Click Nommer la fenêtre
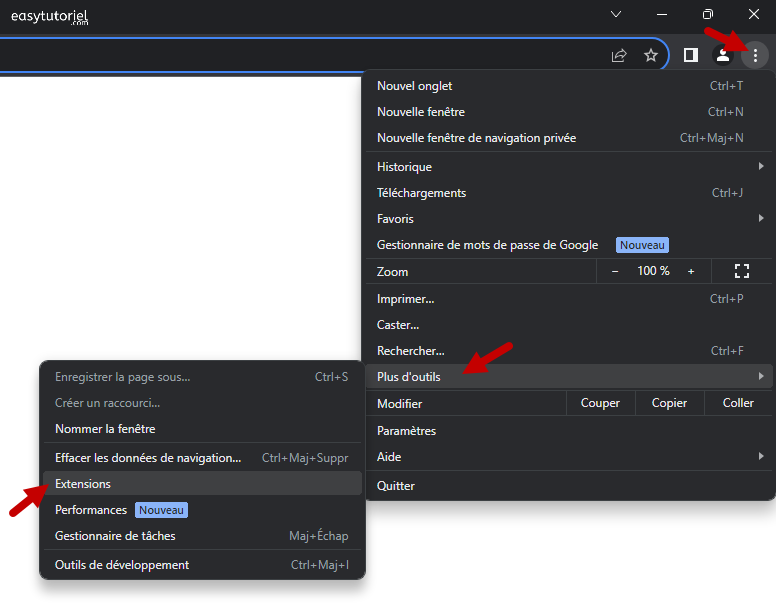Image resolution: width=776 pixels, height=606 pixels. [x=202, y=429]
